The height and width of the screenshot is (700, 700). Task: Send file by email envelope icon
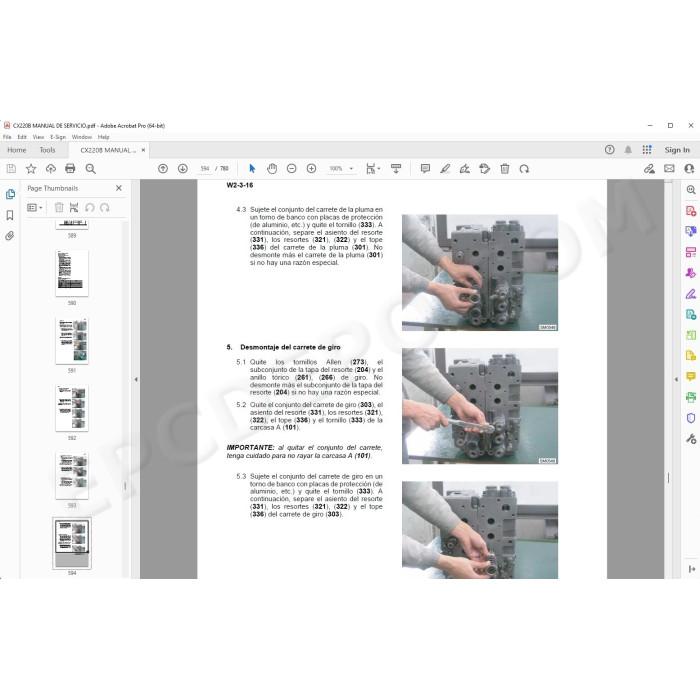(669, 169)
